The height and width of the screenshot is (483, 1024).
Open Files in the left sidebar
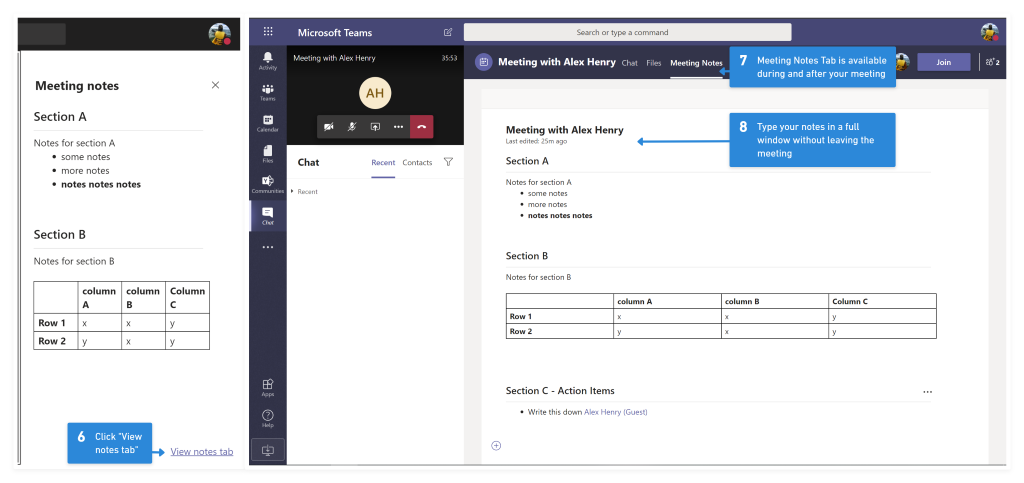tap(268, 154)
